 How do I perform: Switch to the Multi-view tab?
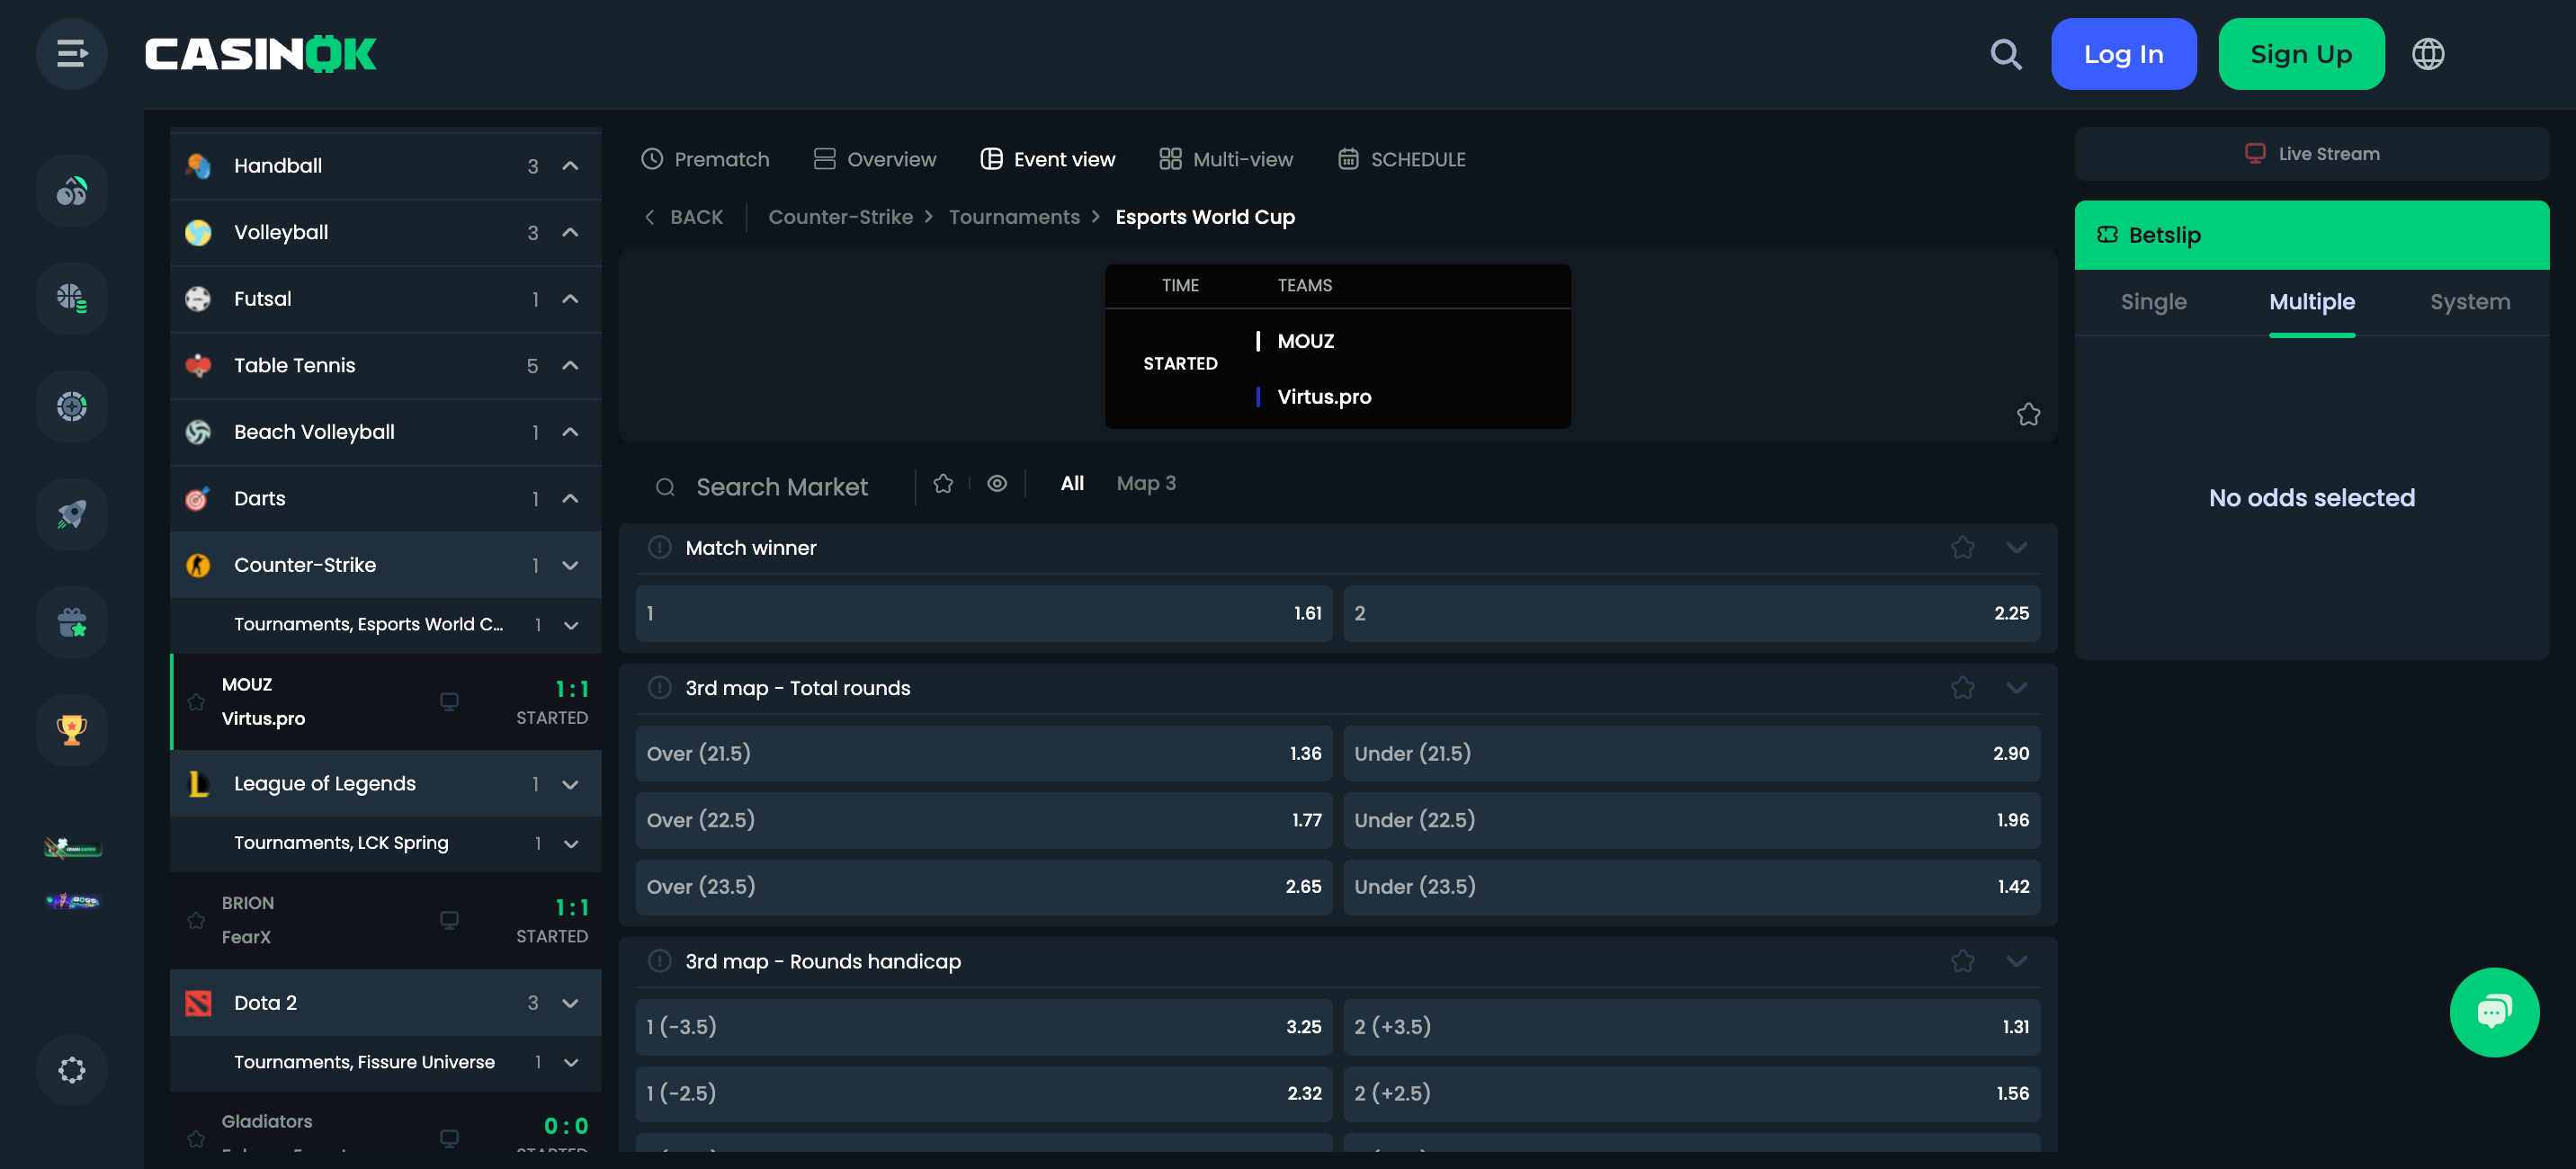click(x=1225, y=159)
